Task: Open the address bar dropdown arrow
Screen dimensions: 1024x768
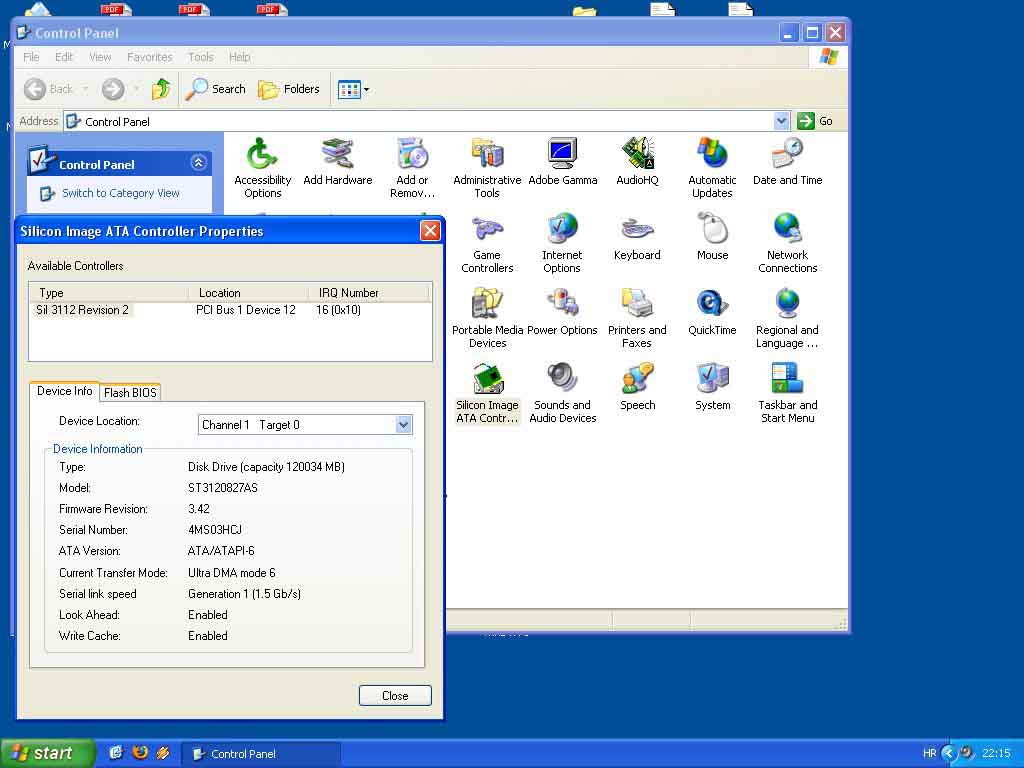Action: click(782, 121)
